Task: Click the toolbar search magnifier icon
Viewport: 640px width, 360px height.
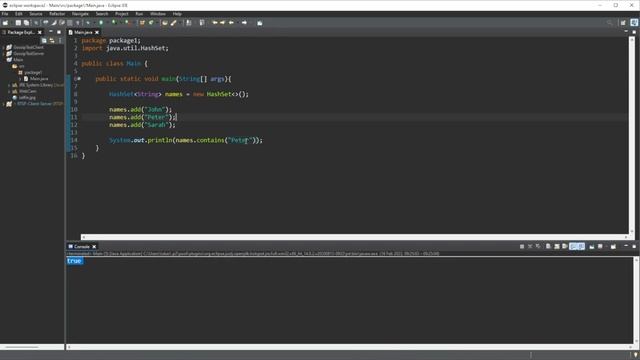Action: coord(609,23)
